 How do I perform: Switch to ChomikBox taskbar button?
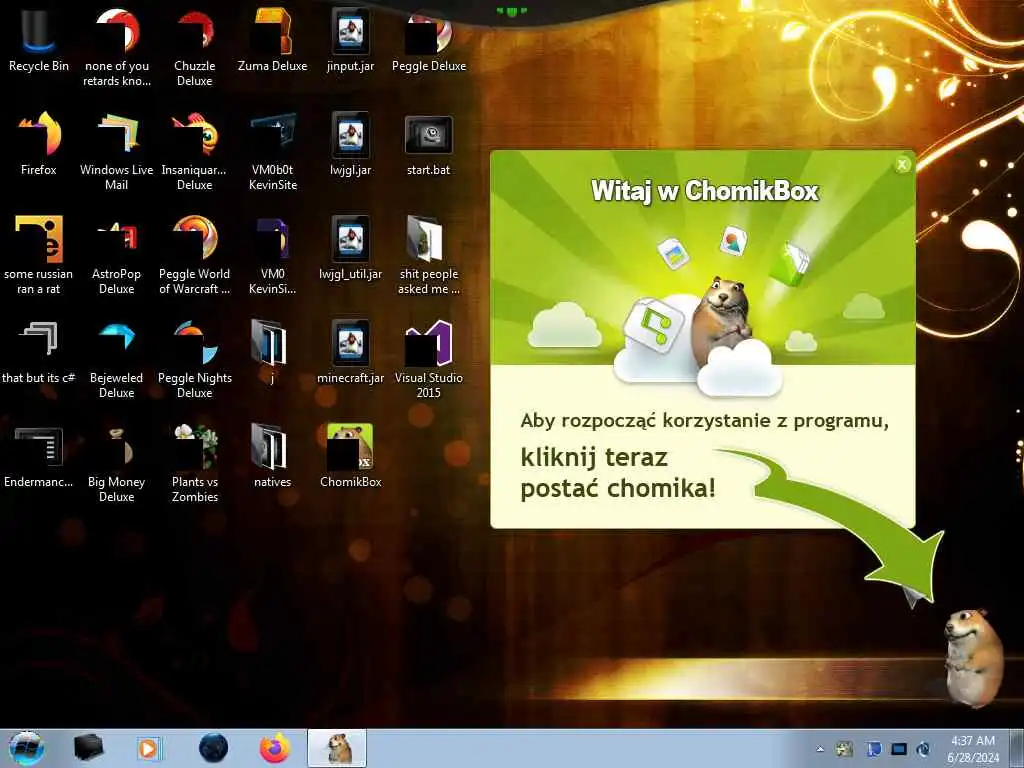tap(337, 748)
